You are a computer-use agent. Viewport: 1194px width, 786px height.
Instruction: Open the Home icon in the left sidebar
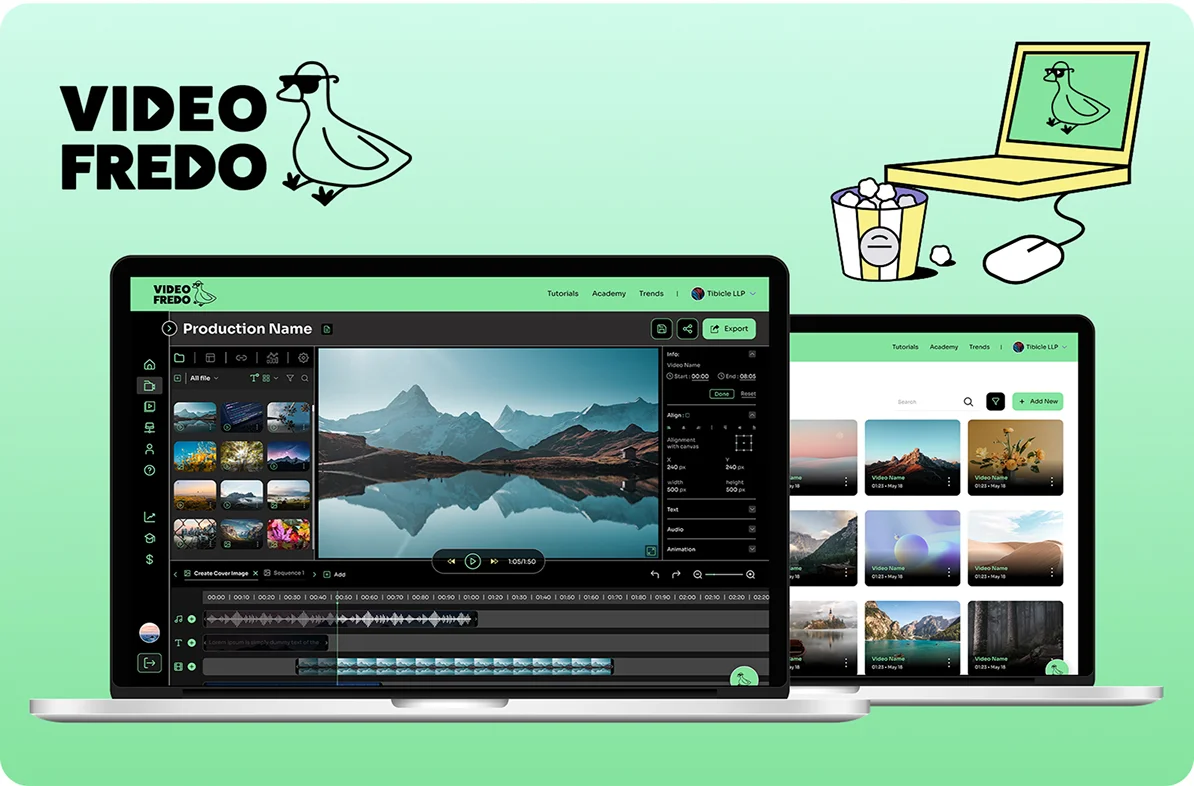pyautogui.click(x=149, y=364)
